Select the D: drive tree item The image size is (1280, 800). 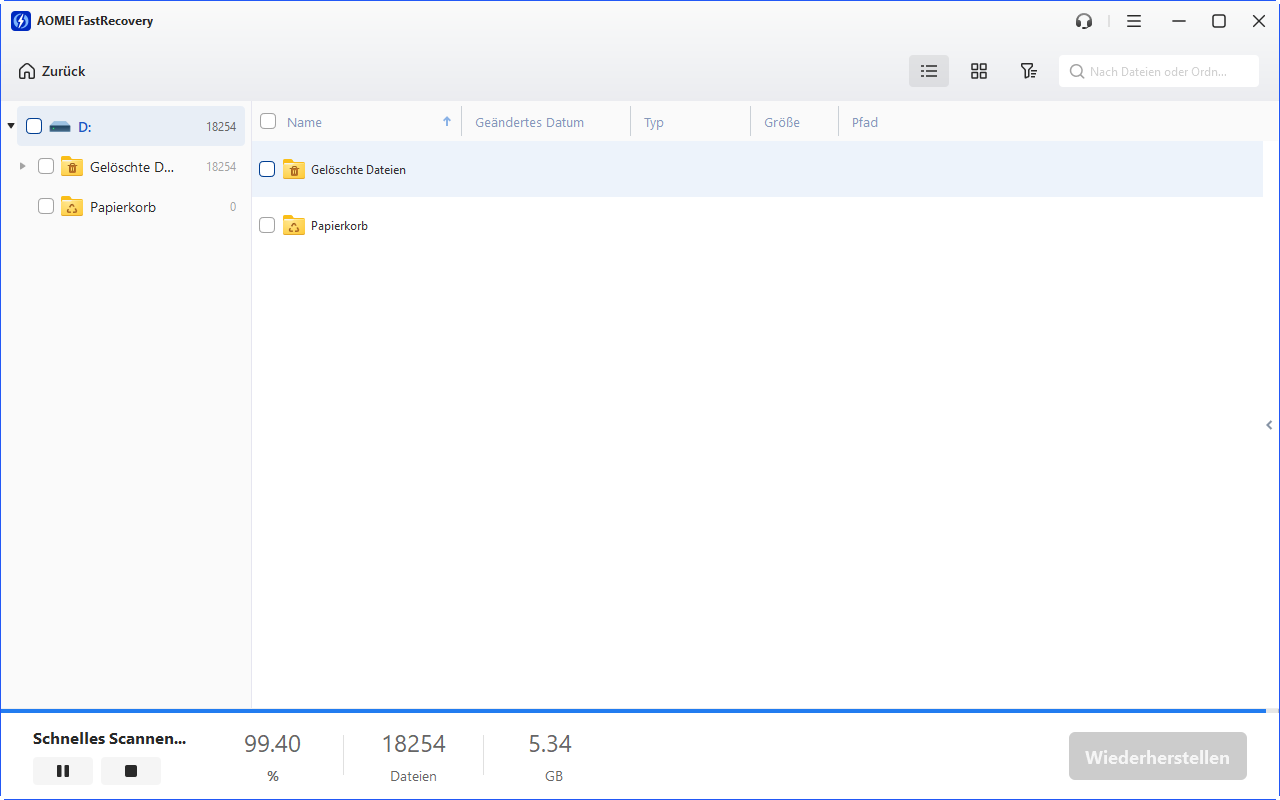click(x=131, y=126)
